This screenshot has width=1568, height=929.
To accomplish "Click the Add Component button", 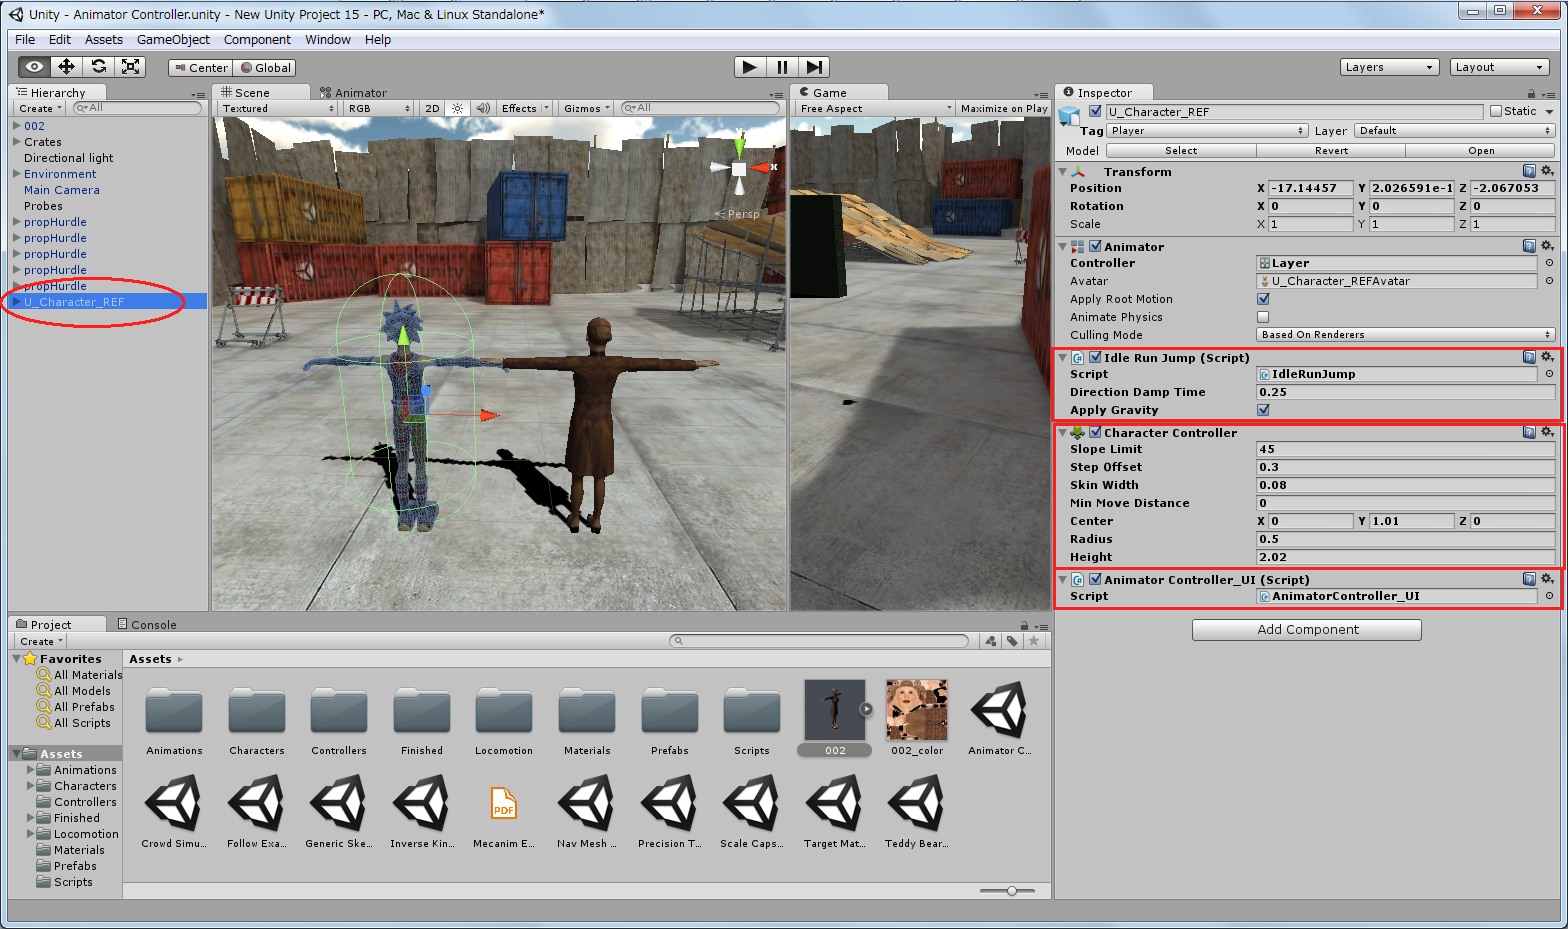I will (1307, 629).
